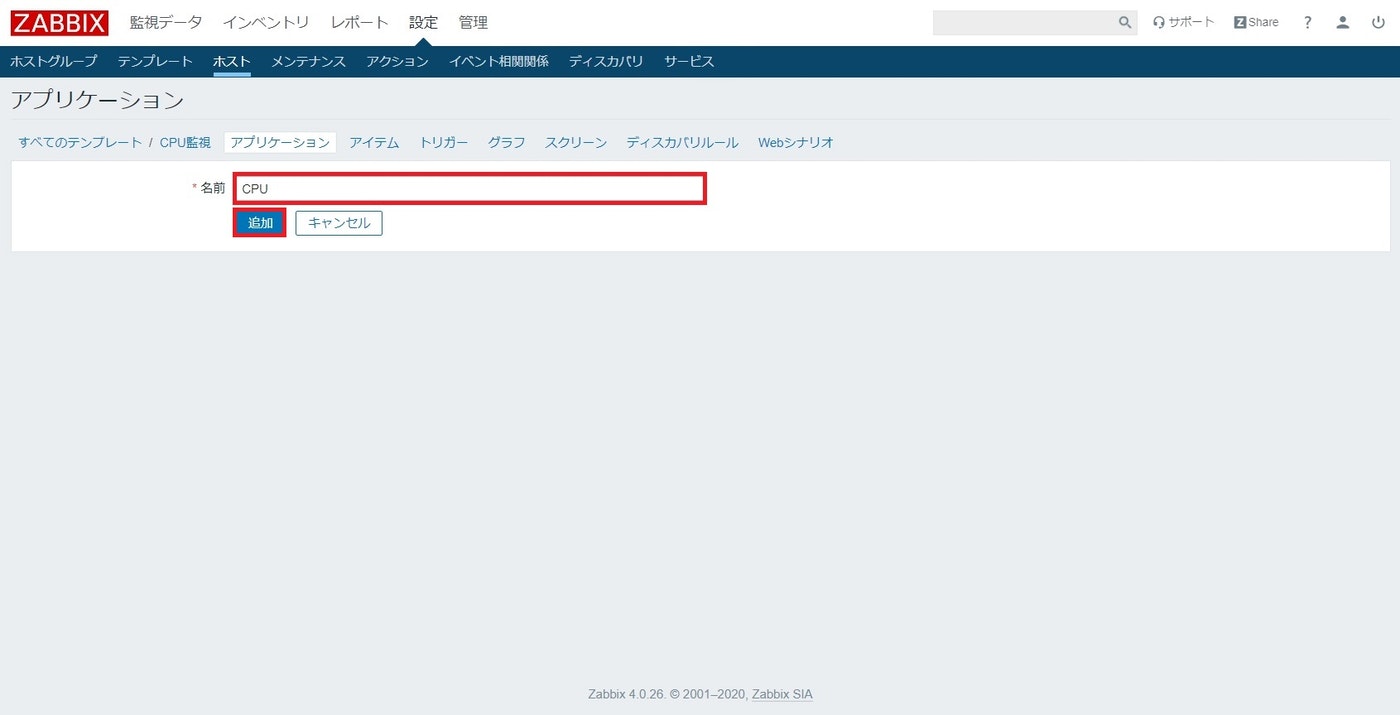Screen dimensions: 1400x715
Task: Switch to the アイテム tab
Action: [374, 142]
